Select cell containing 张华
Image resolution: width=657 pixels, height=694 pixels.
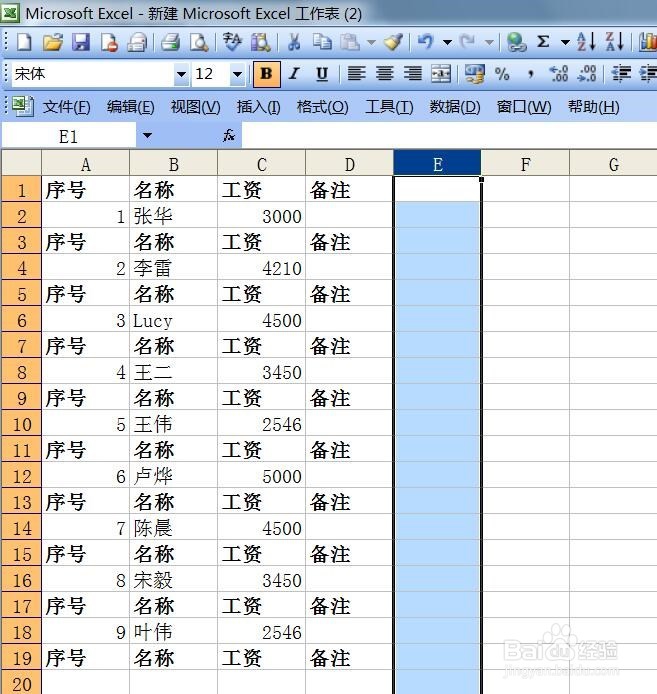(x=174, y=216)
